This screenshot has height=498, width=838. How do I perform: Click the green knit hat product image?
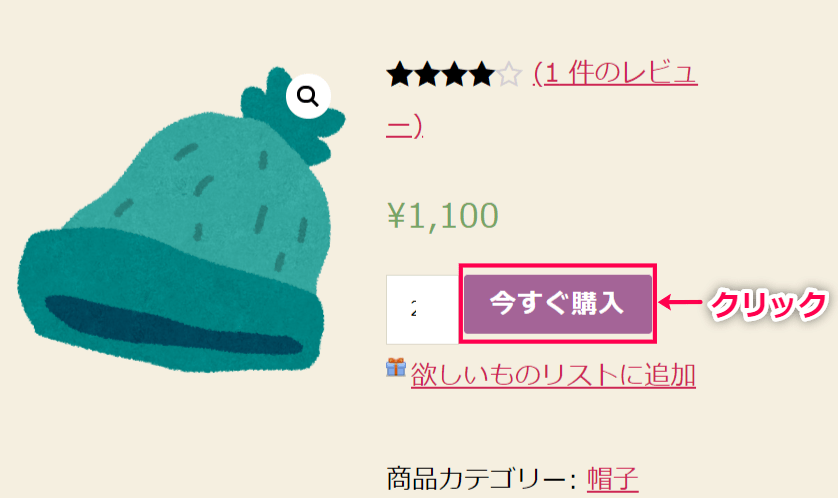pos(181,220)
